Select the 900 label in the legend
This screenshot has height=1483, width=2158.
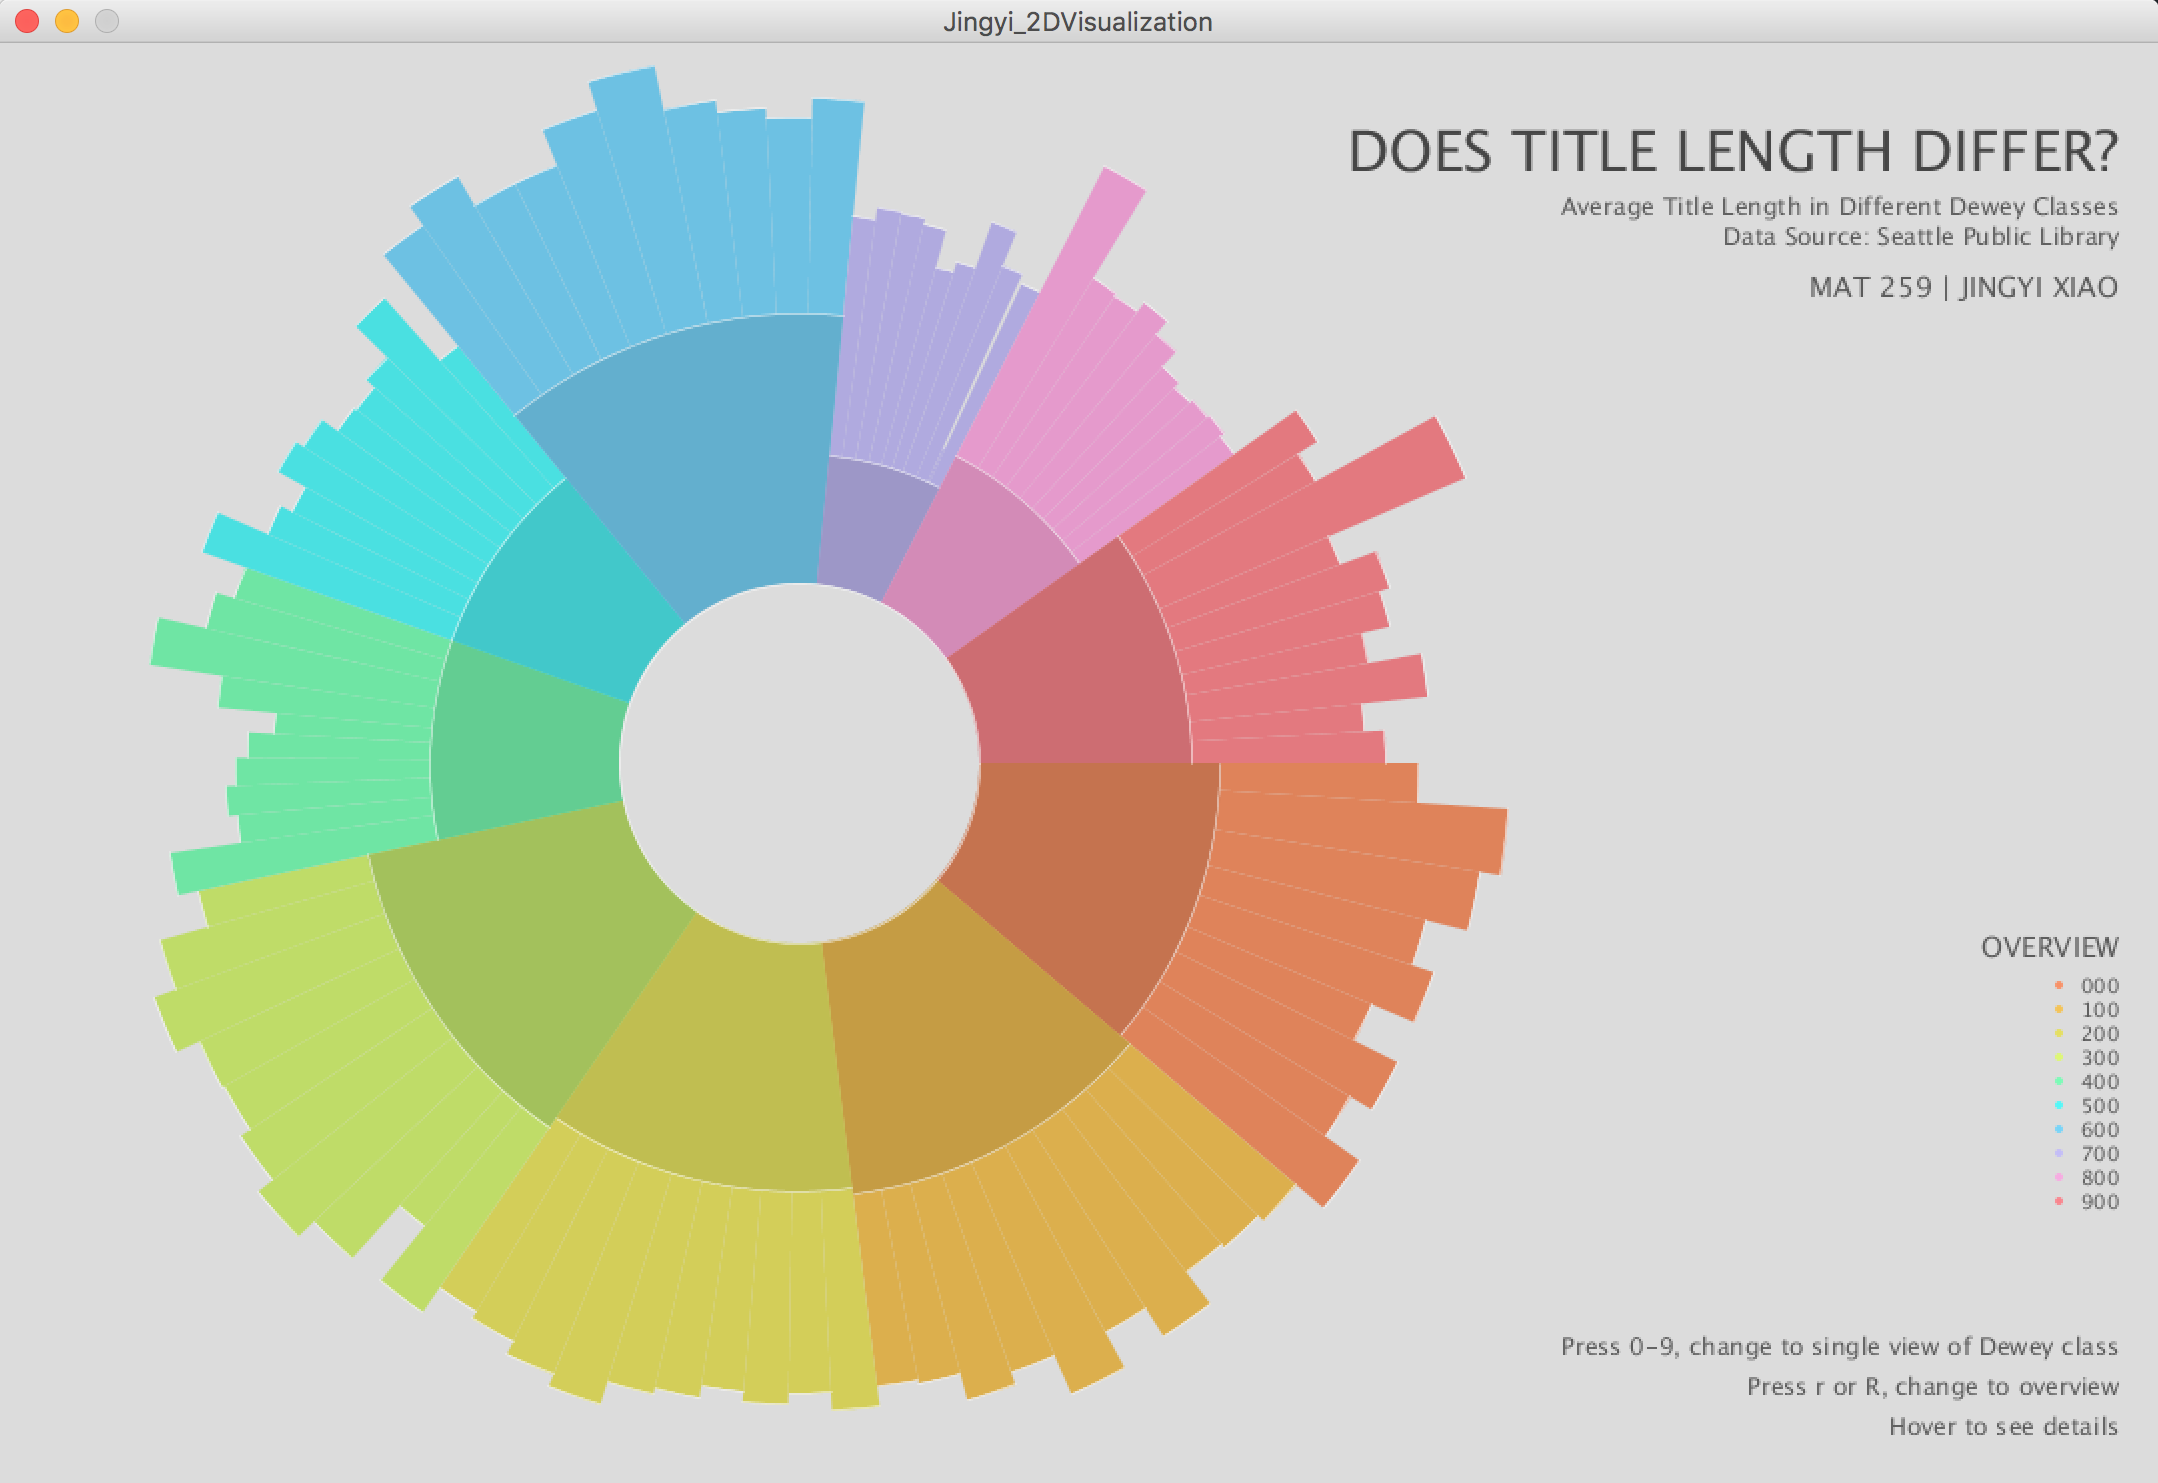click(2100, 1202)
